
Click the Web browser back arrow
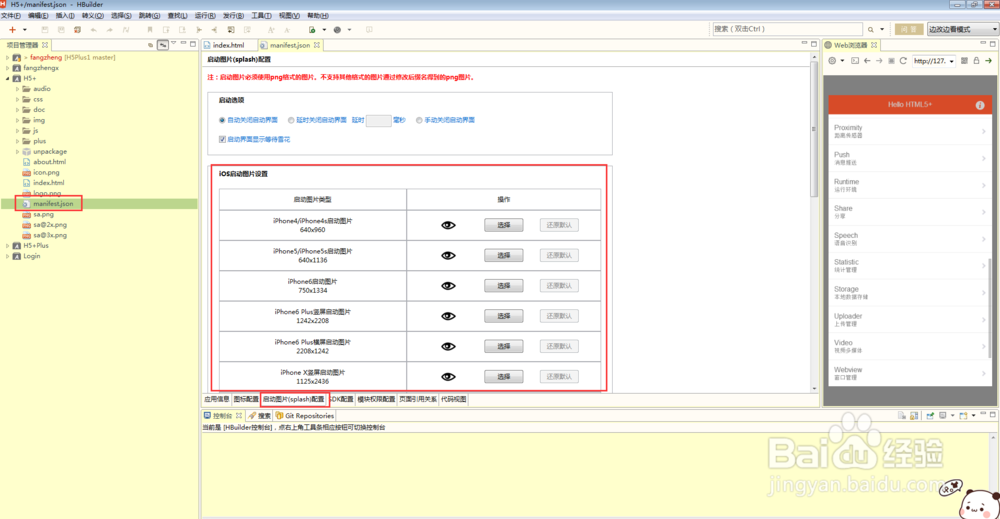pos(867,61)
